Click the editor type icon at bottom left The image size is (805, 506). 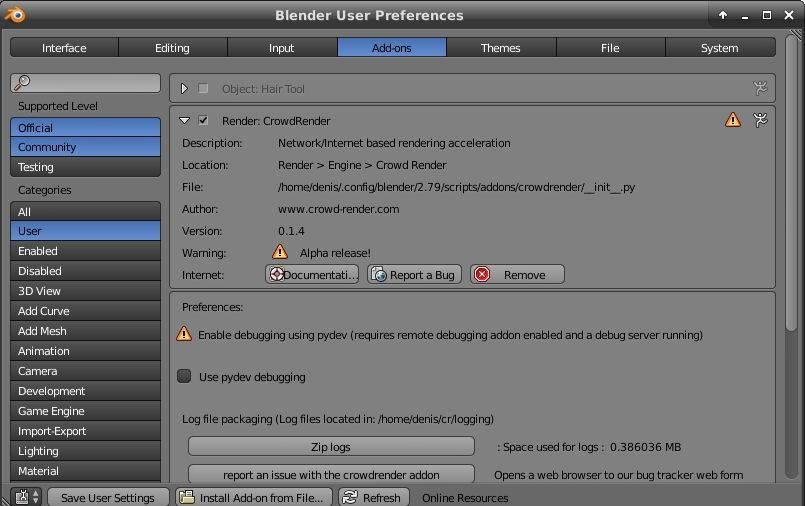click(x=22, y=497)
